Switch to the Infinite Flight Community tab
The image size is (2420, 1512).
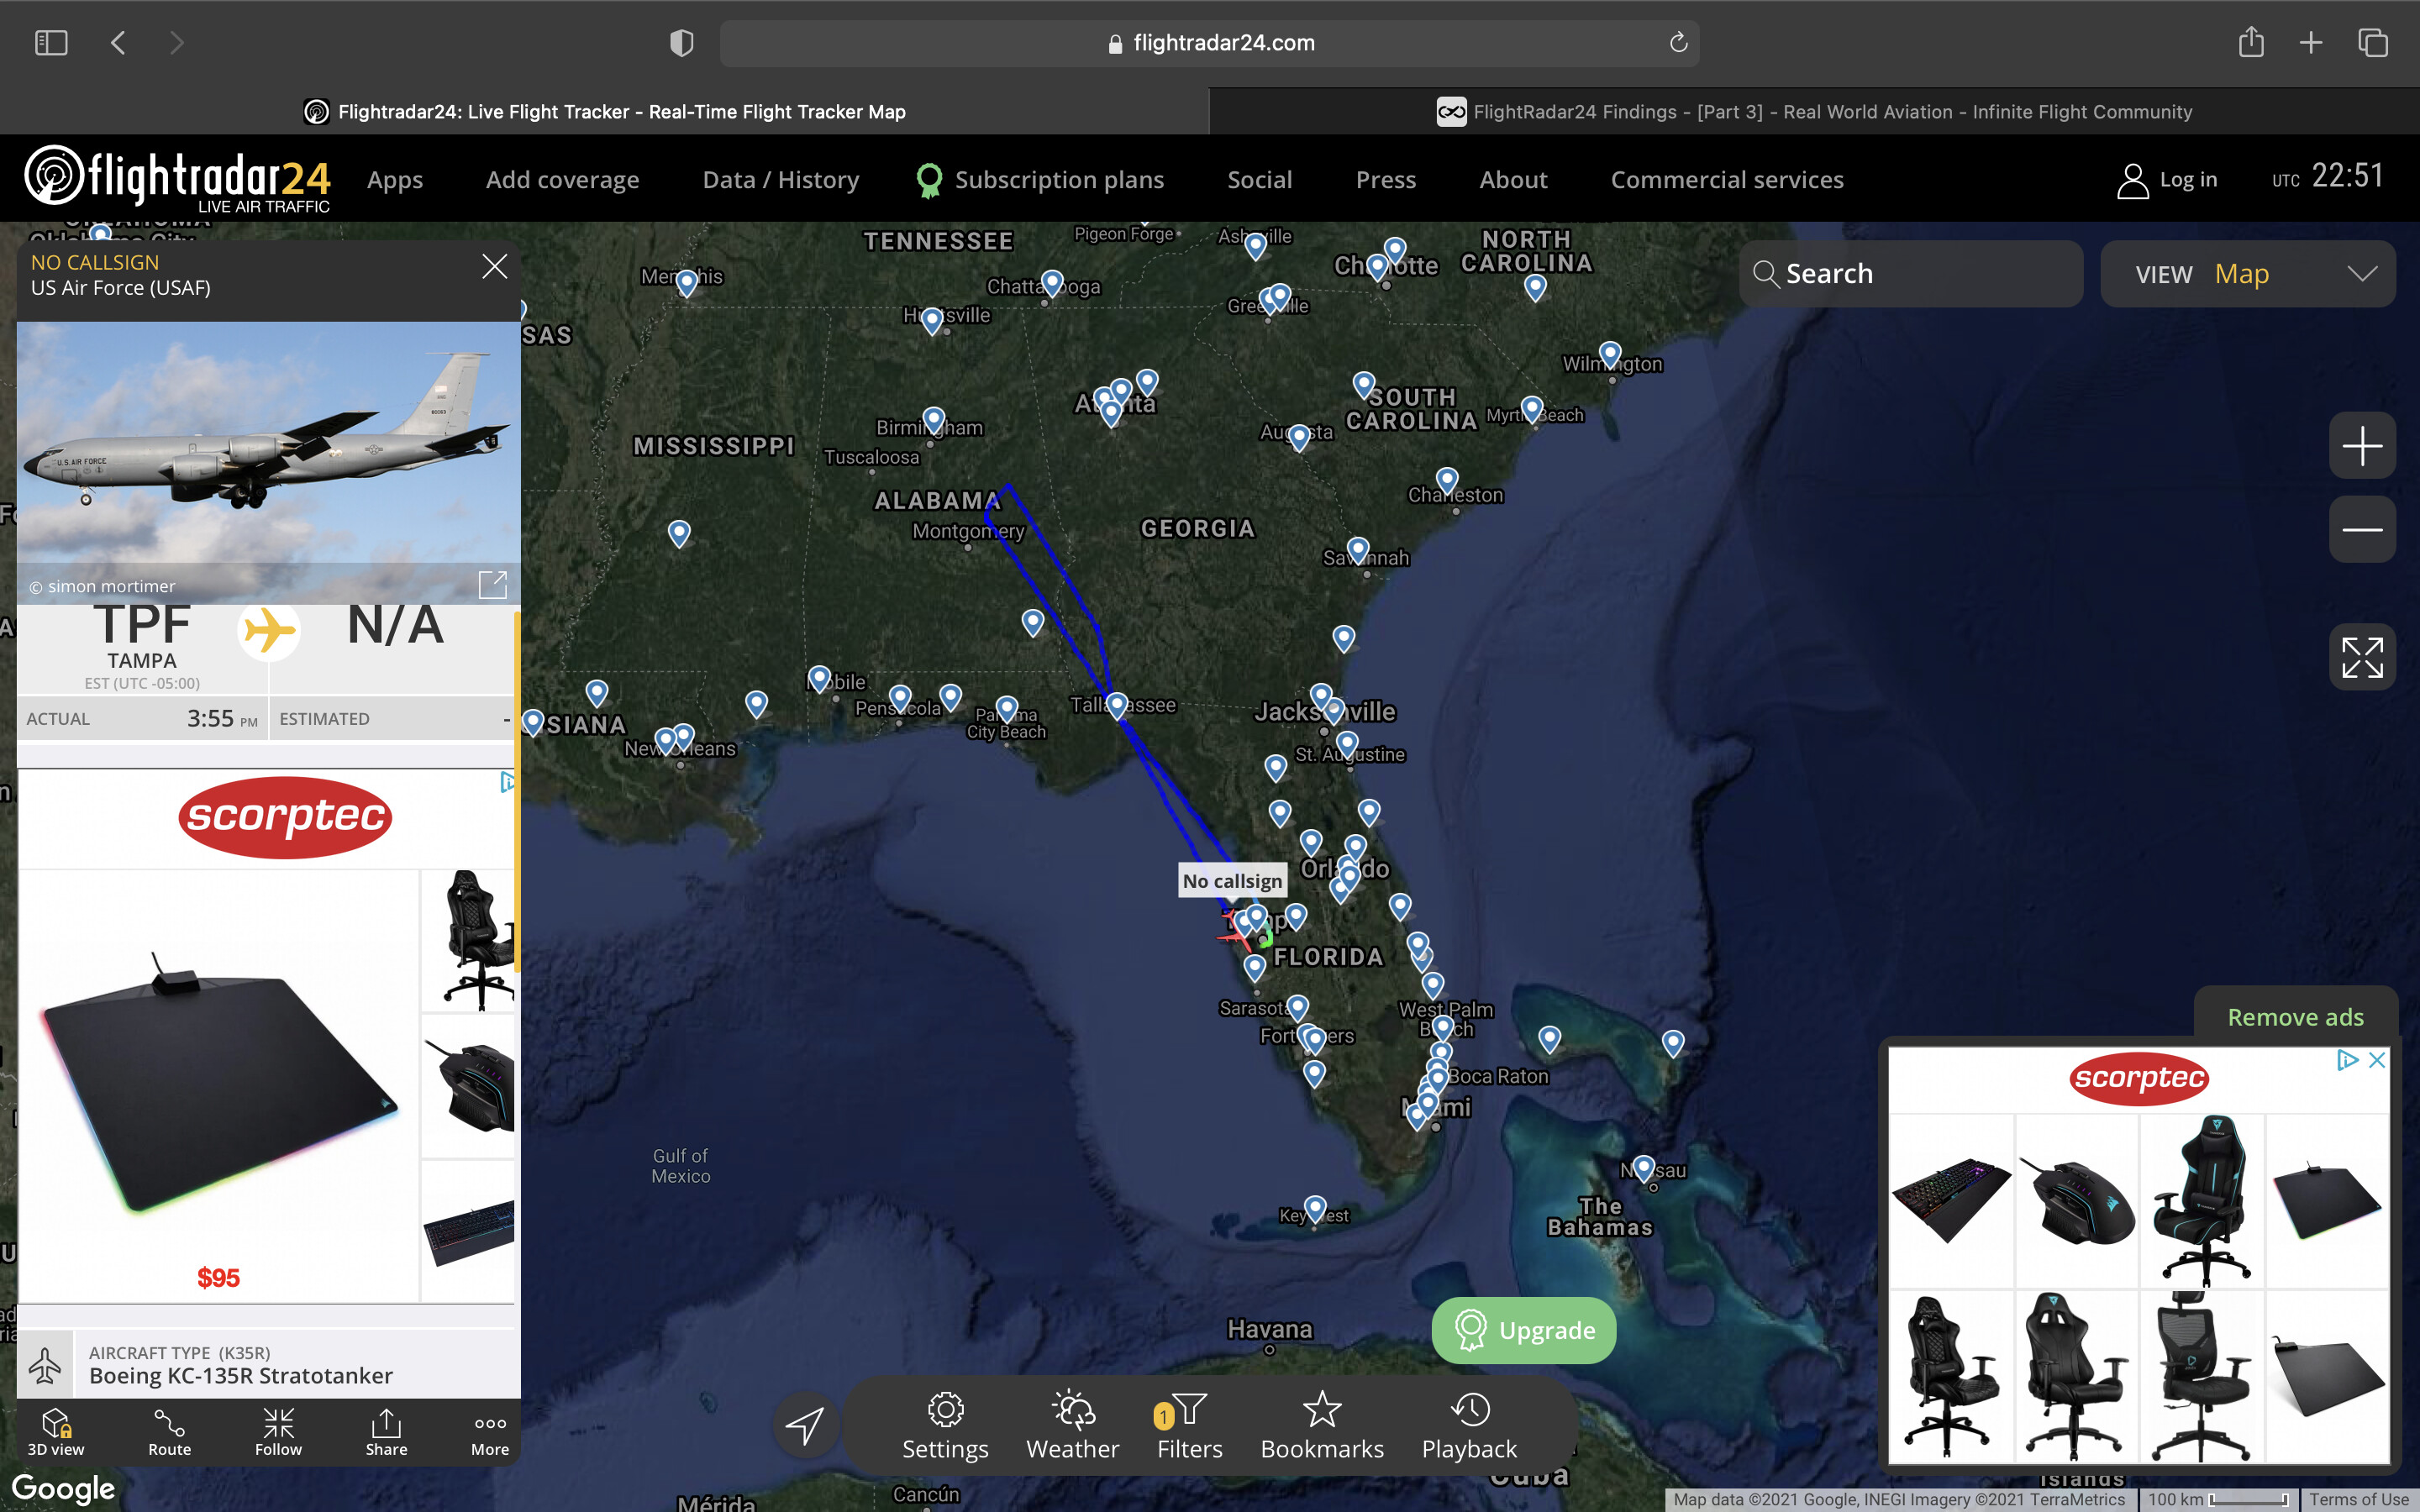pos(1814,112)
